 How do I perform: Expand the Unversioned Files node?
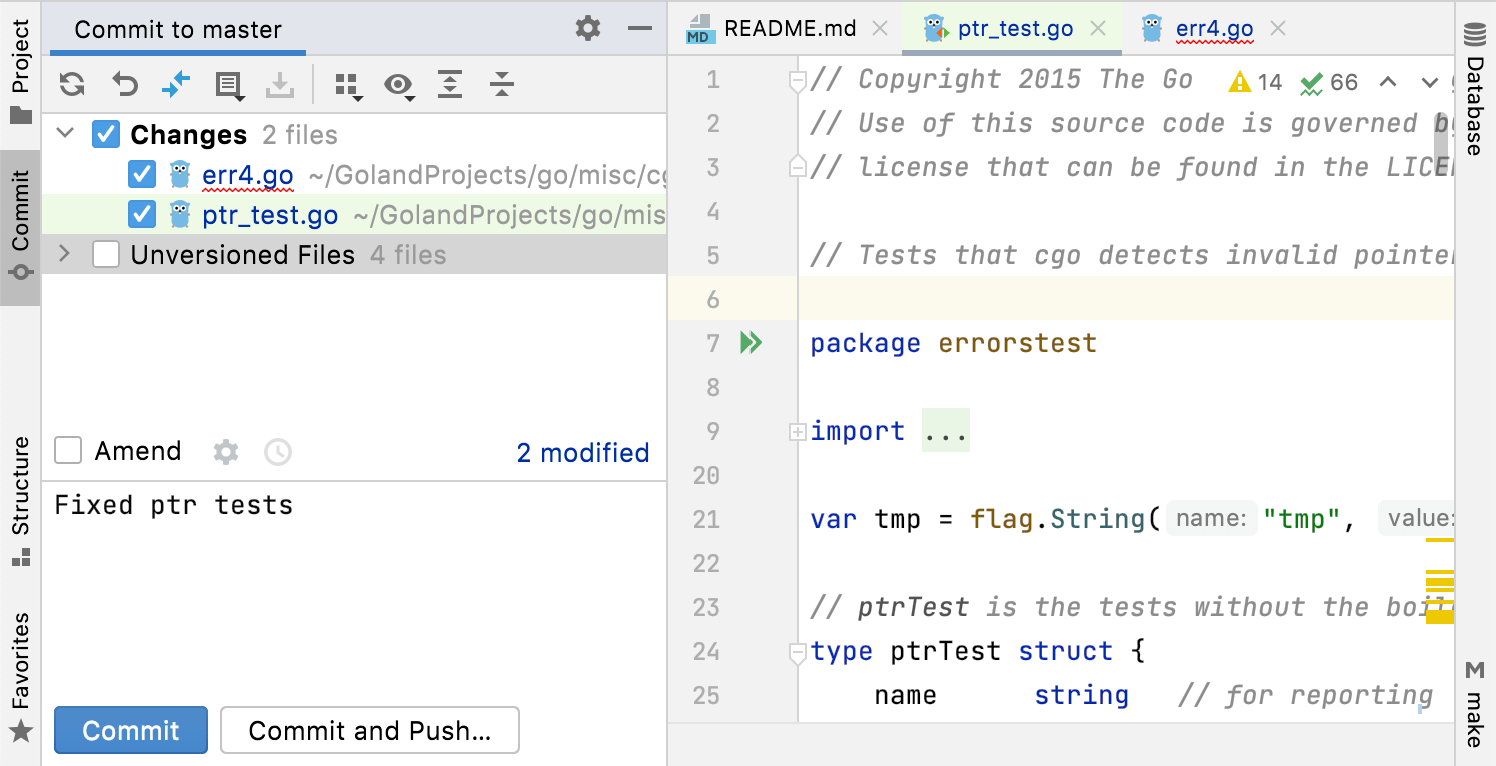click(x=65, y=255)
